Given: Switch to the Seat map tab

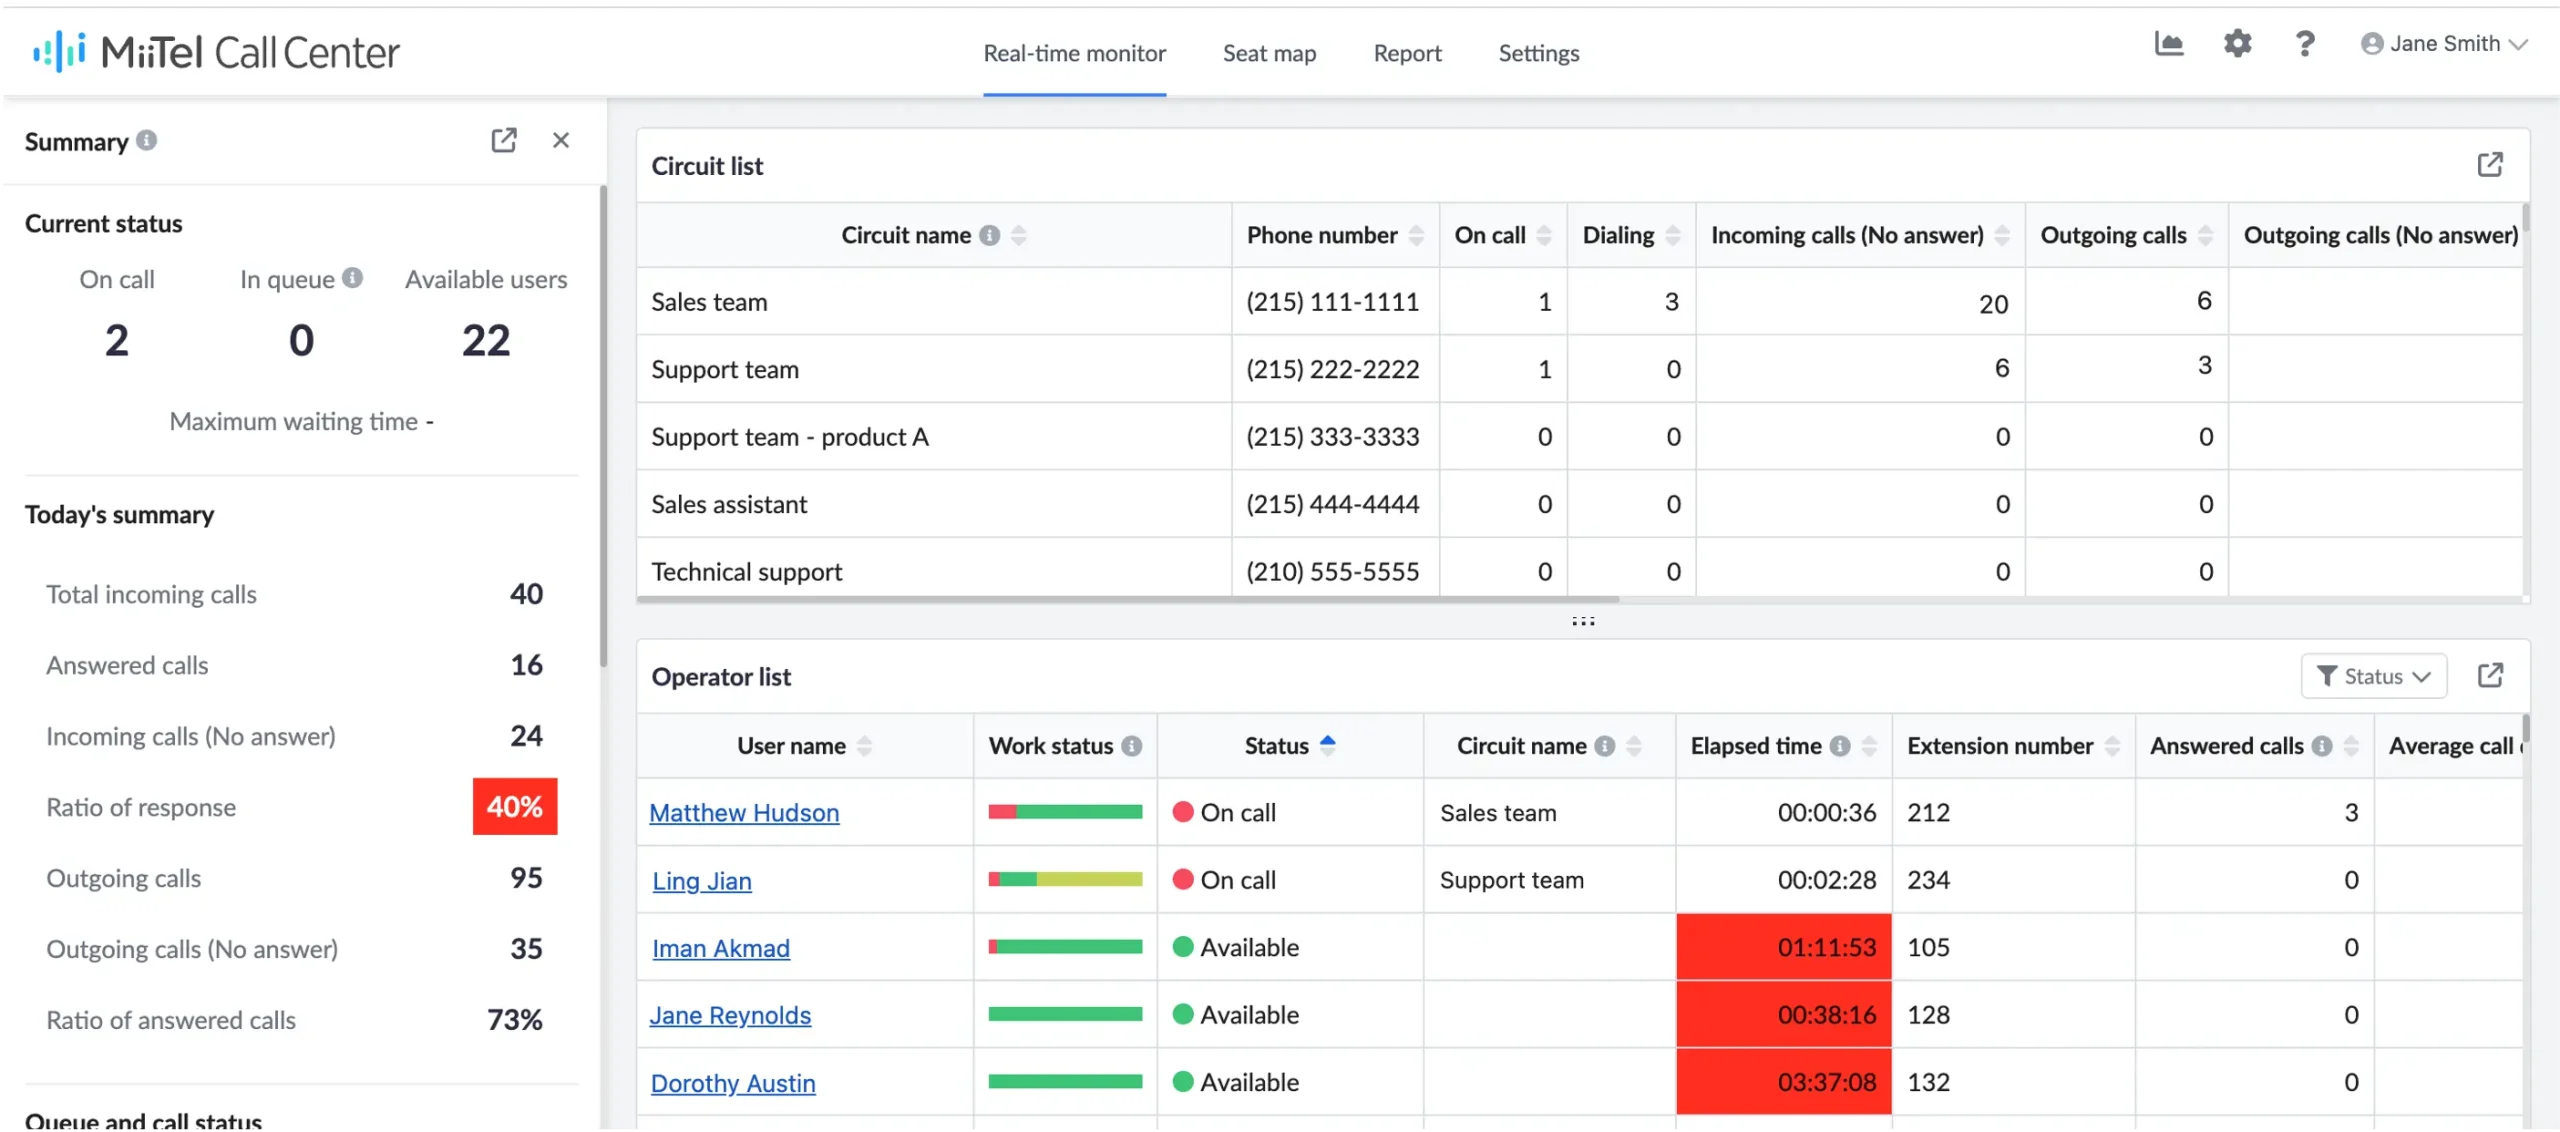Looking at the screenshot, I should coord(1269,53).
